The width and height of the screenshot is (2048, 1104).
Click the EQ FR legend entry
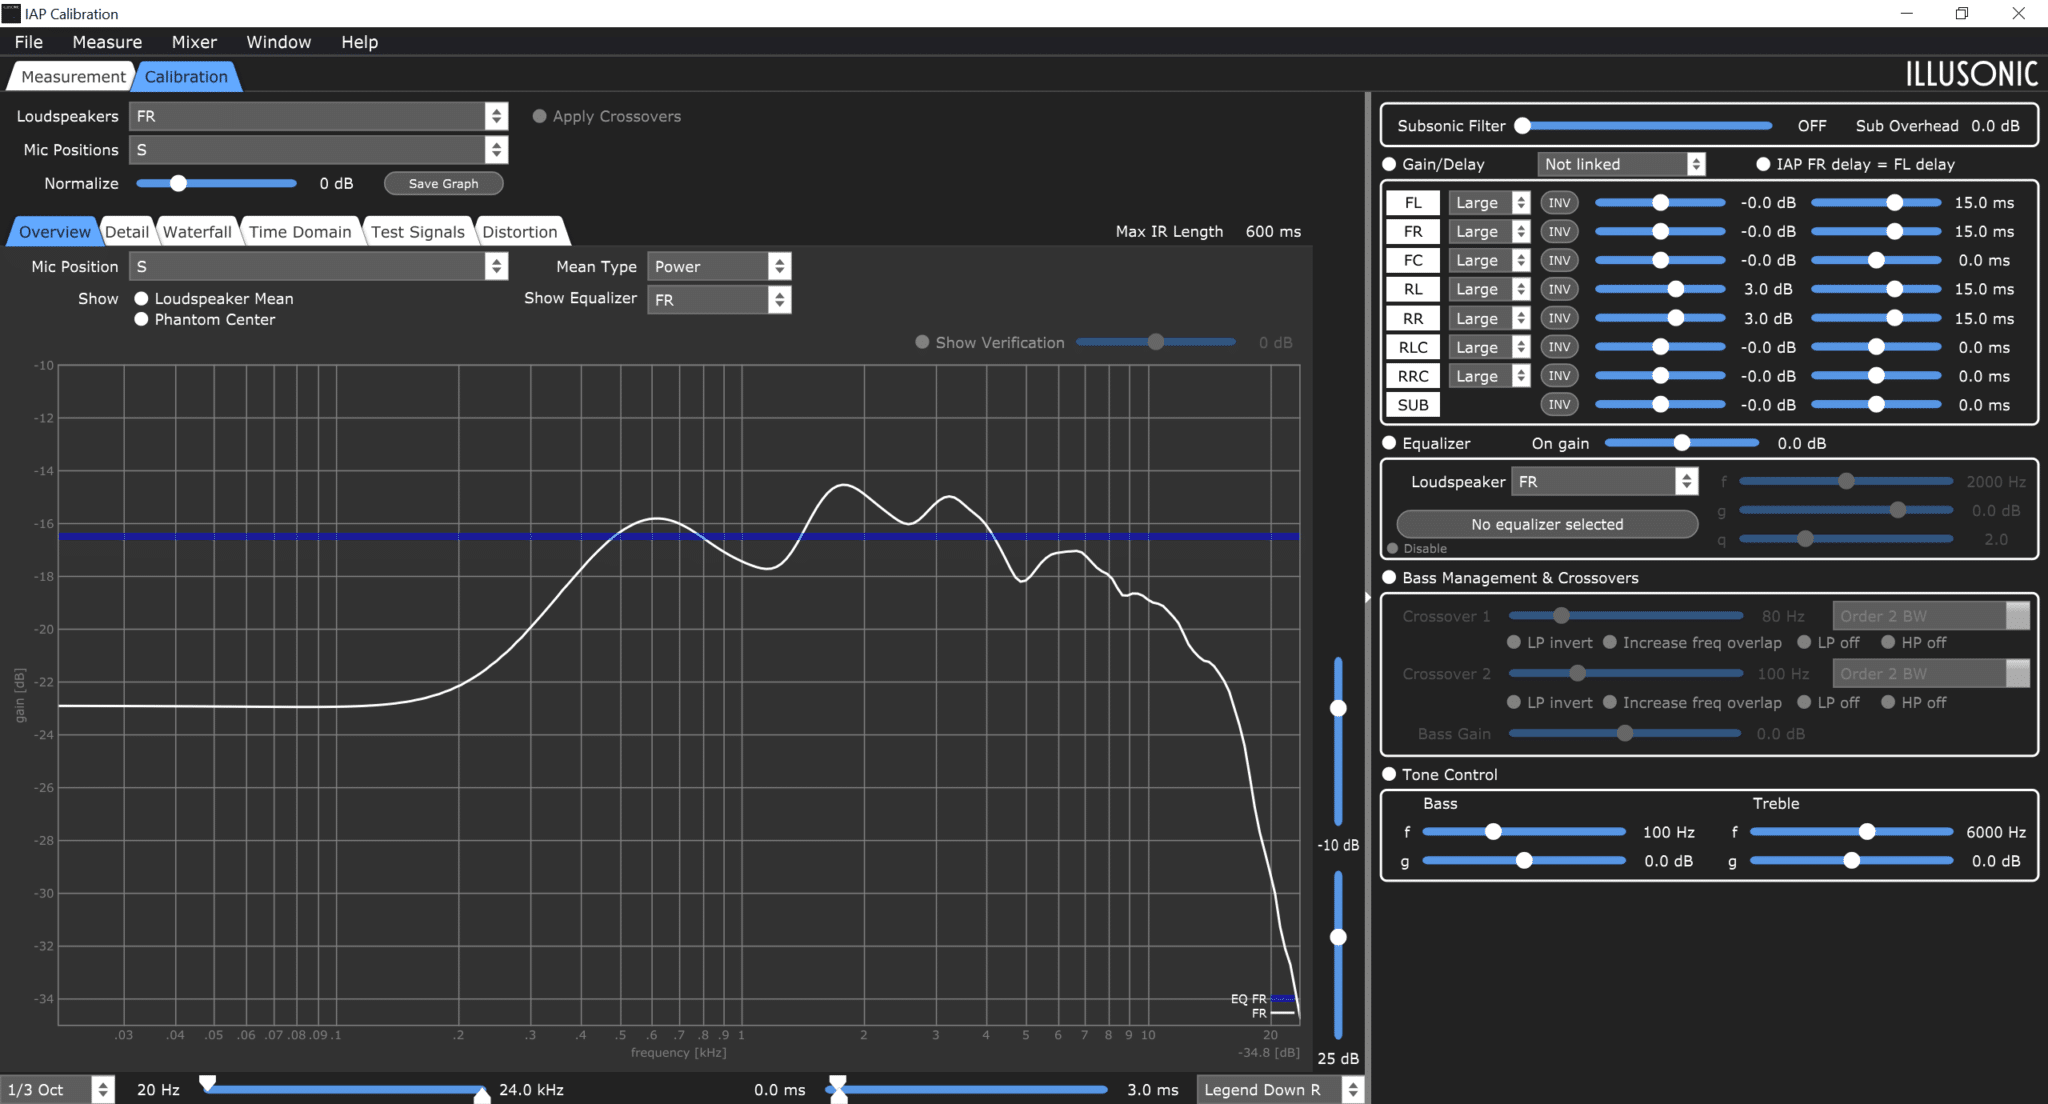[1262, 999]
